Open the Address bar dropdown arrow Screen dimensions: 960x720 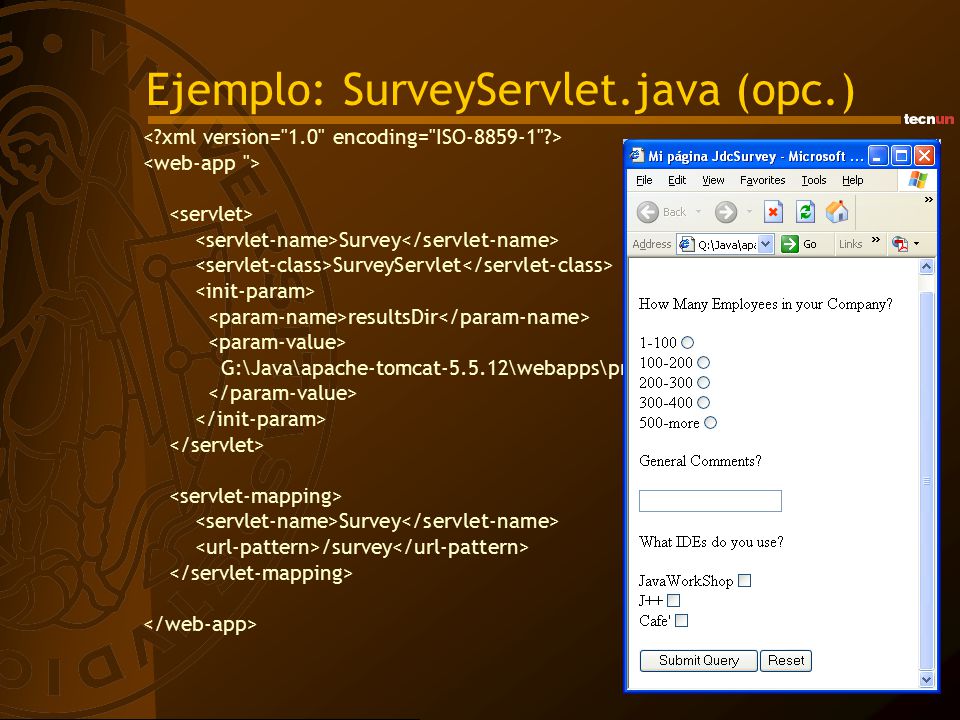point(766,244)
